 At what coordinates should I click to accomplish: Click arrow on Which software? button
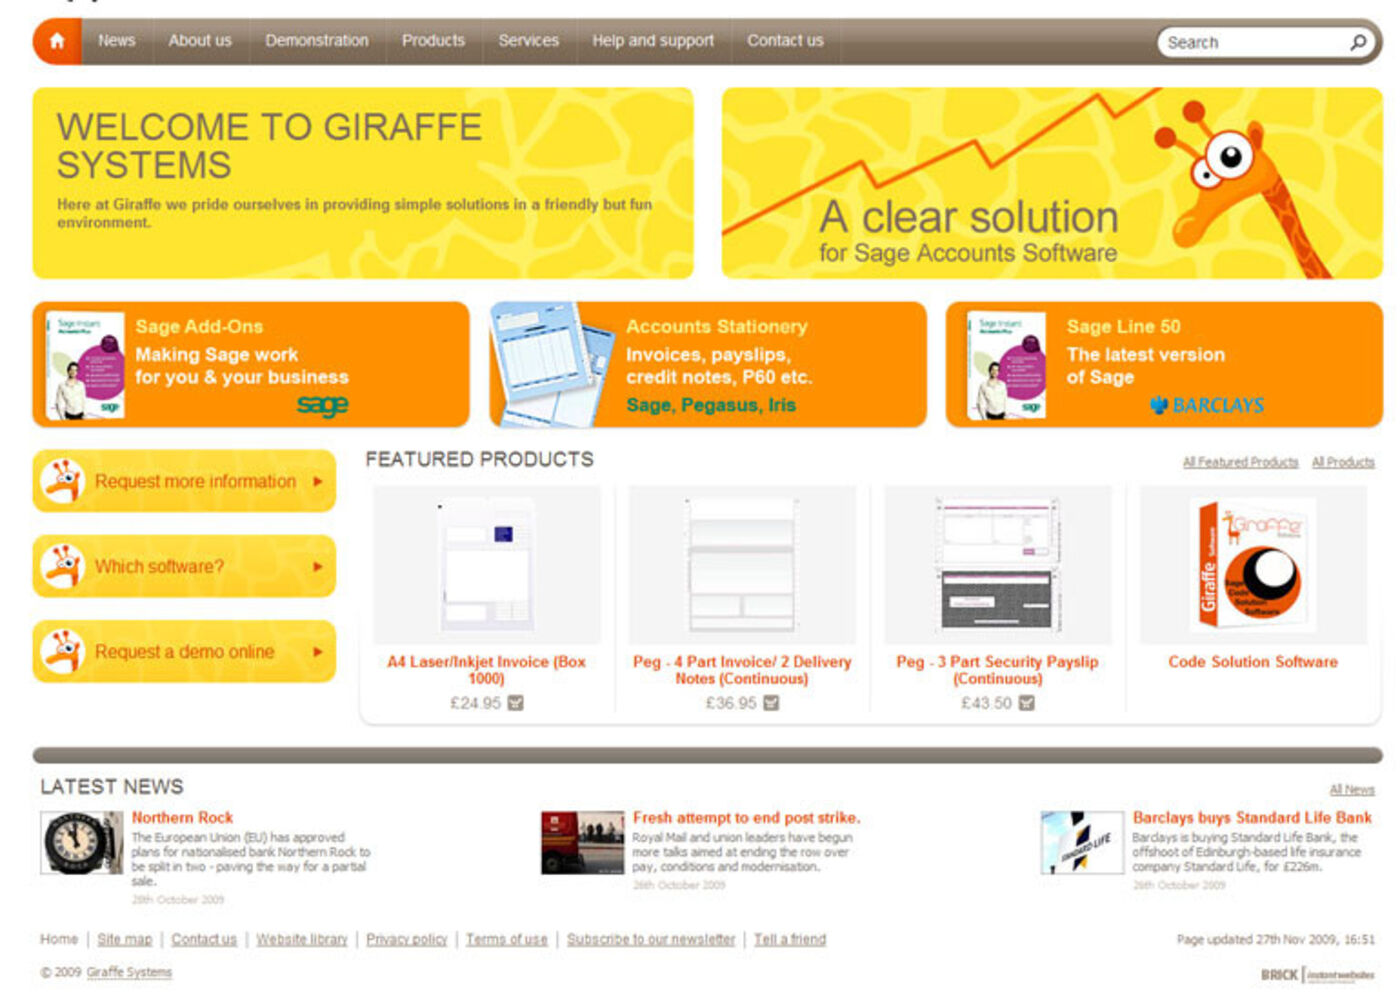[318, 567]
